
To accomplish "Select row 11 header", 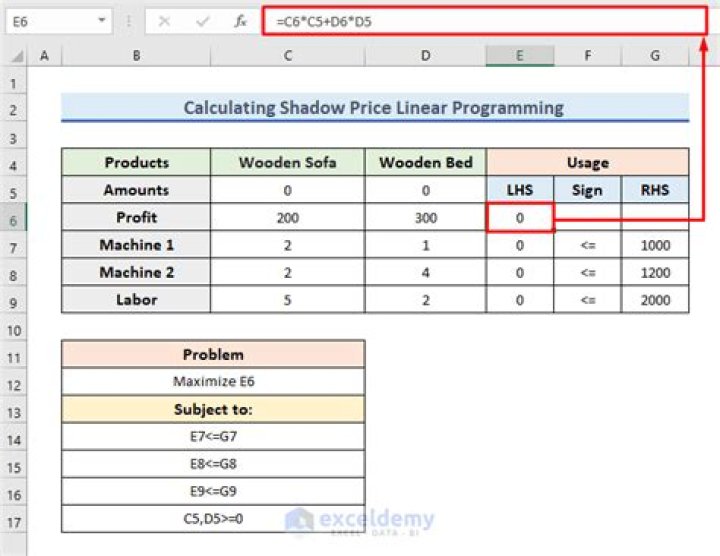I will (x=15, y=354).
